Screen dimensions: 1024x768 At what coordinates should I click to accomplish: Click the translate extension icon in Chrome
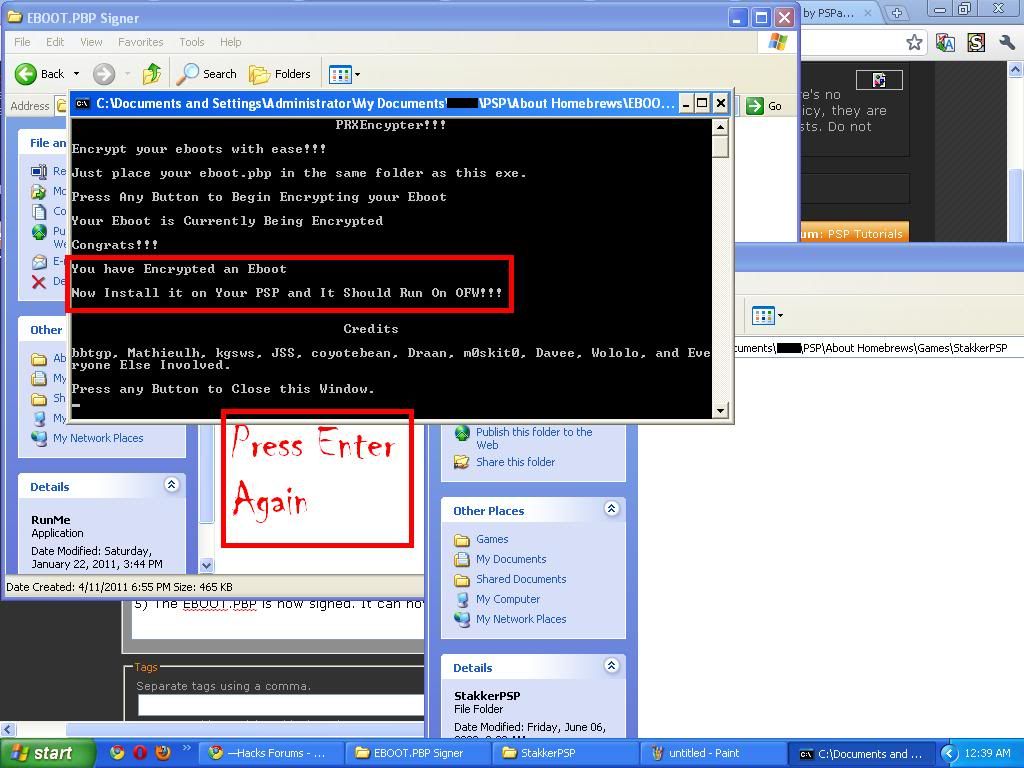coord(945,42)
